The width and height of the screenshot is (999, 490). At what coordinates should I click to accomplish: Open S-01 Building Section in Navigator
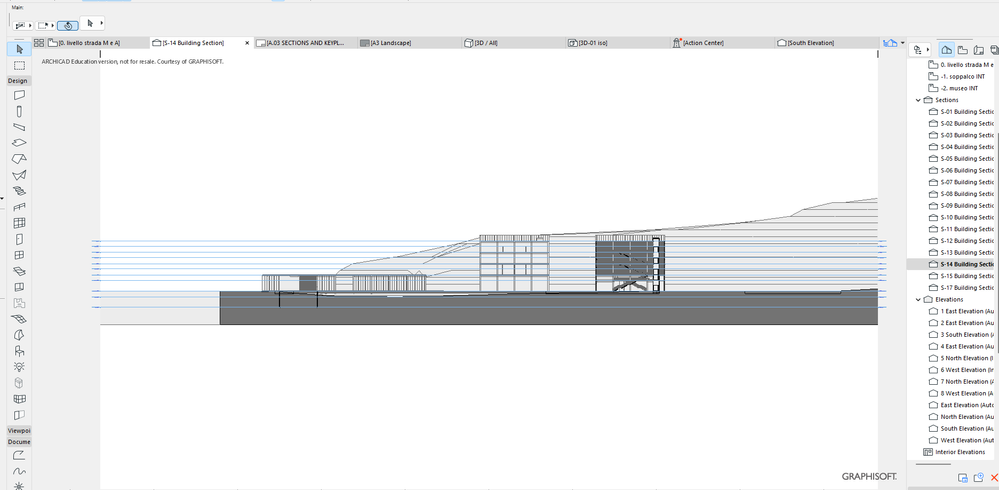[961, 112]
